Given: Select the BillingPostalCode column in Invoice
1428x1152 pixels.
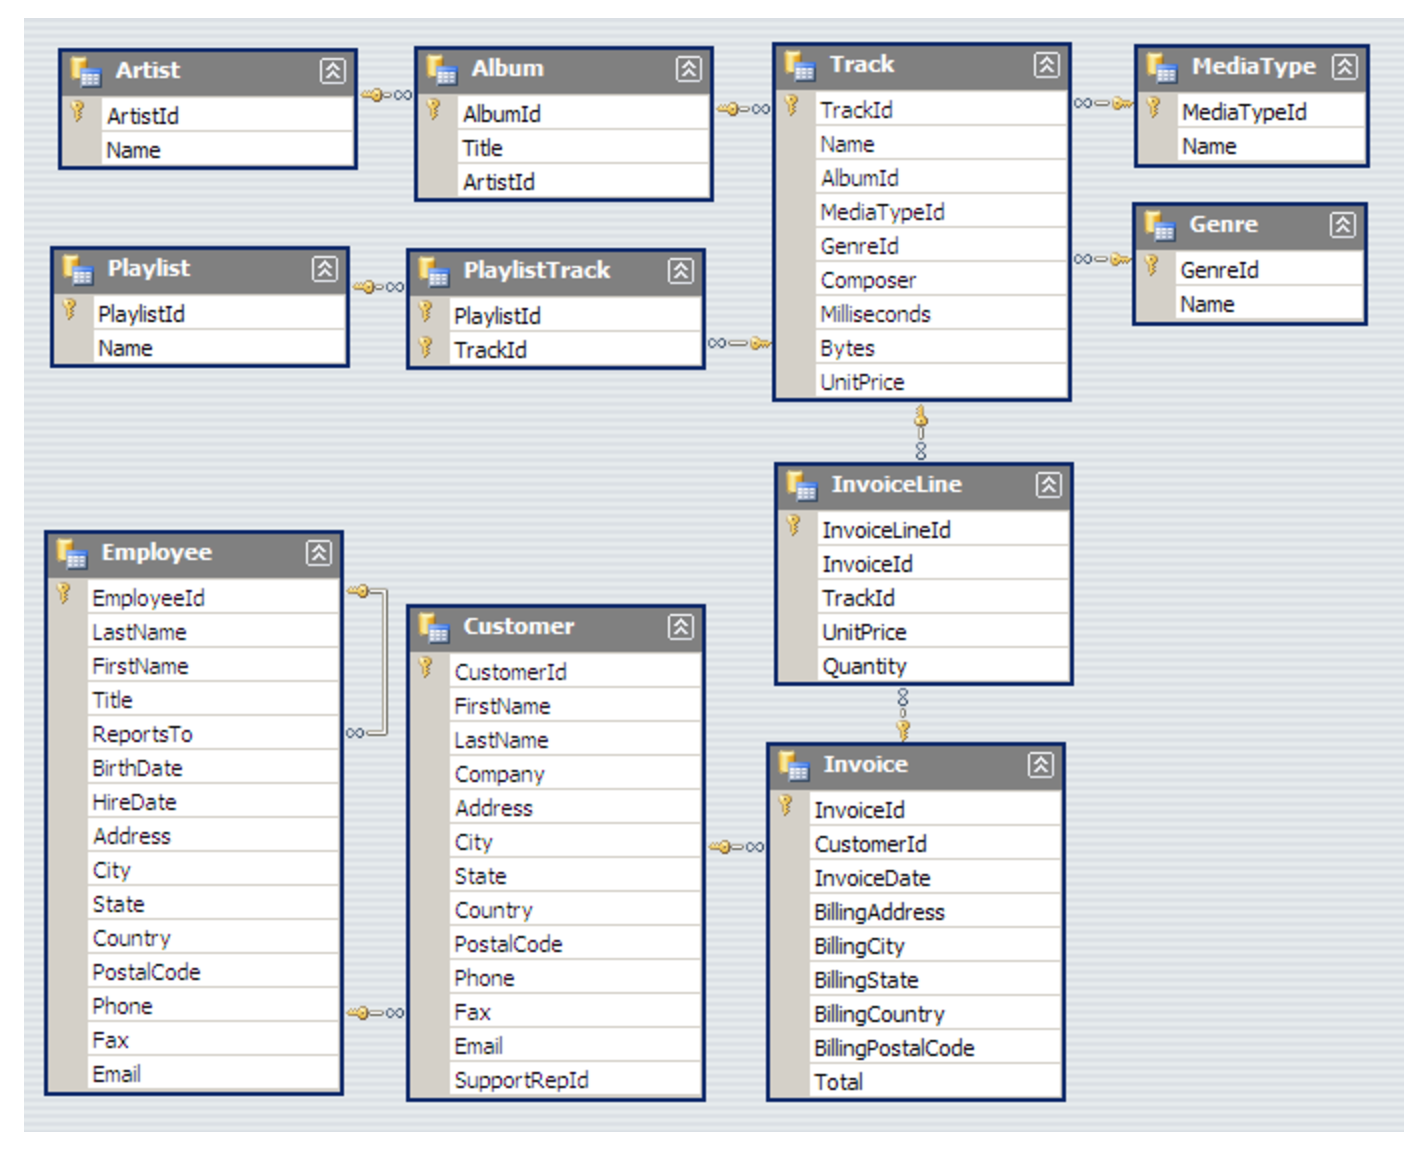Looking at the screenshot, I should coord(935,1048).
